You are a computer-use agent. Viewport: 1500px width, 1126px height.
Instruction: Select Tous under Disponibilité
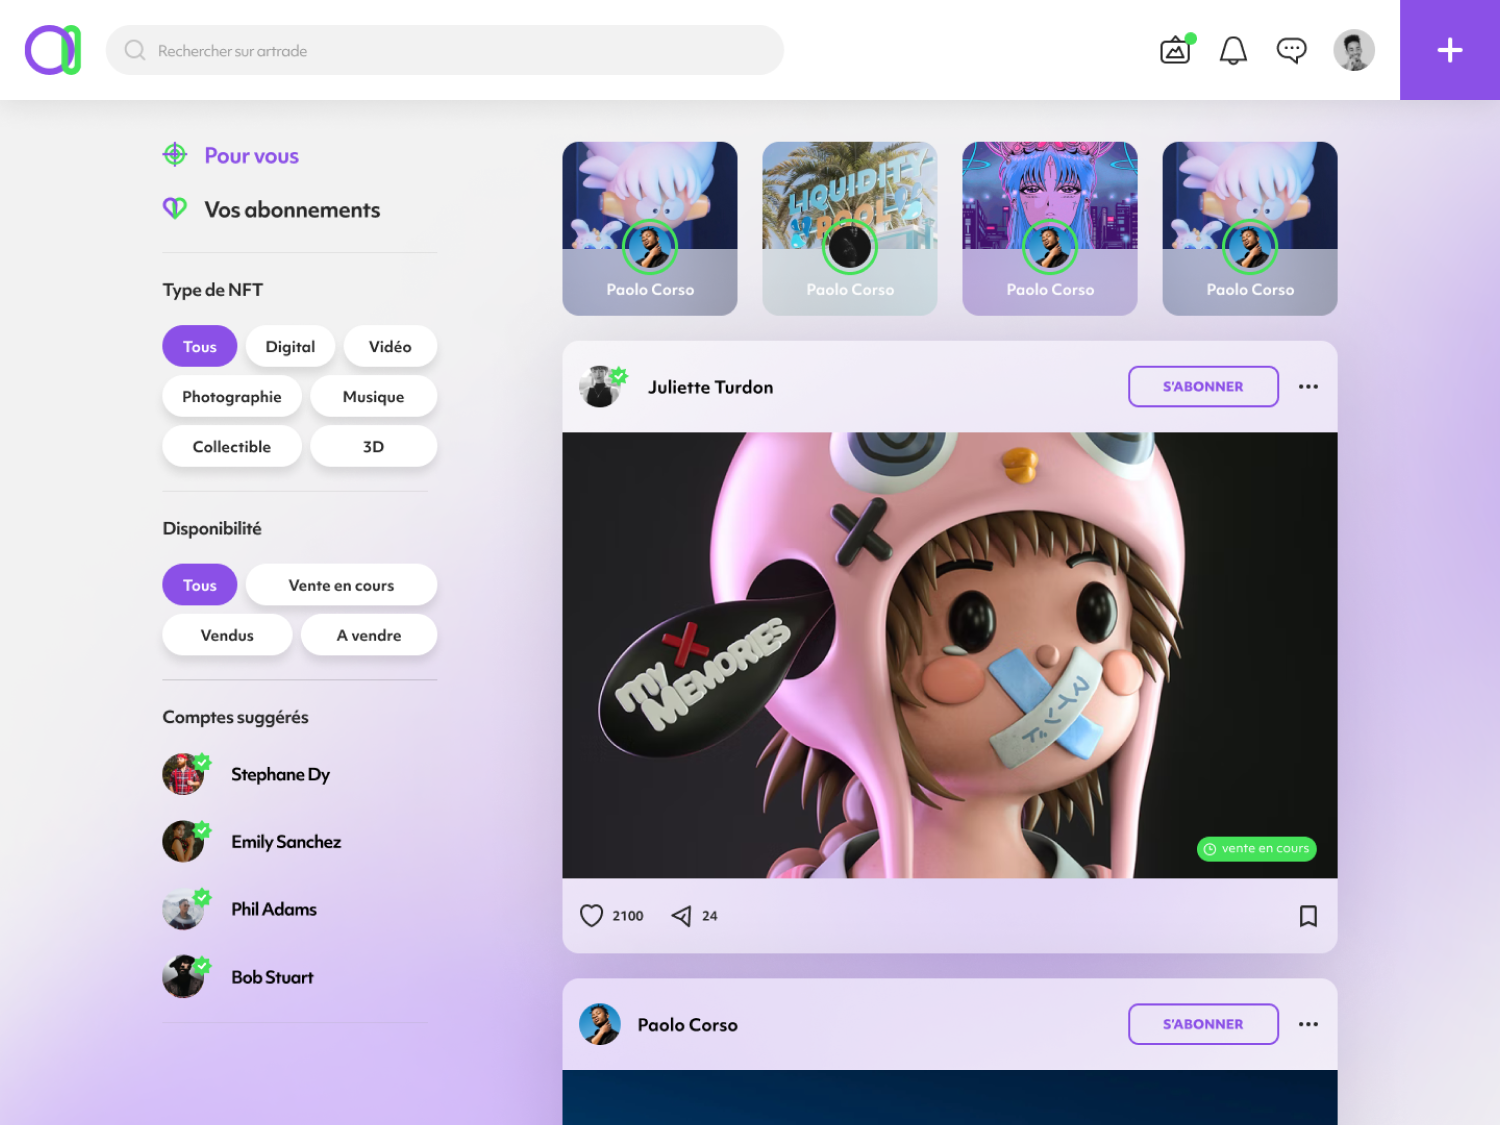pyautogui.click(x=200, y=585)
